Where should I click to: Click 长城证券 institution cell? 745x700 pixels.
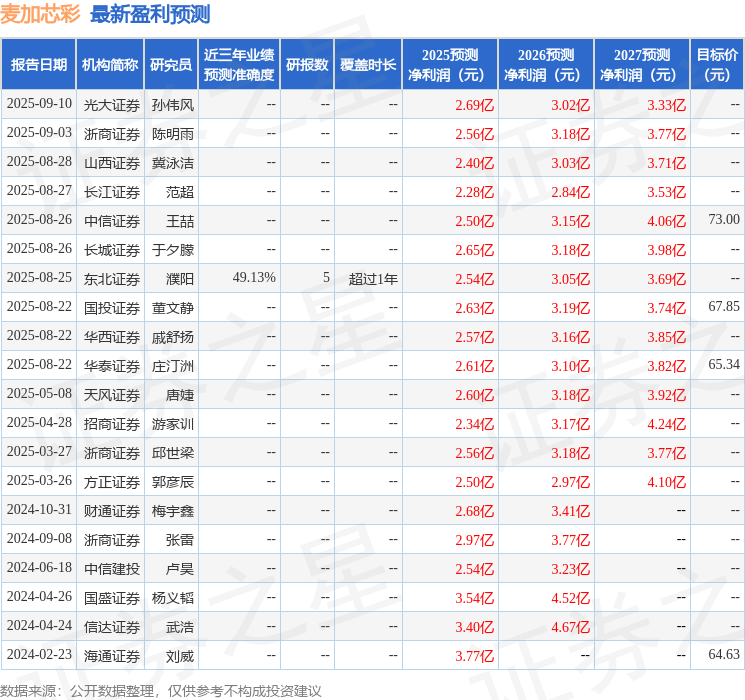click(112, 250)
